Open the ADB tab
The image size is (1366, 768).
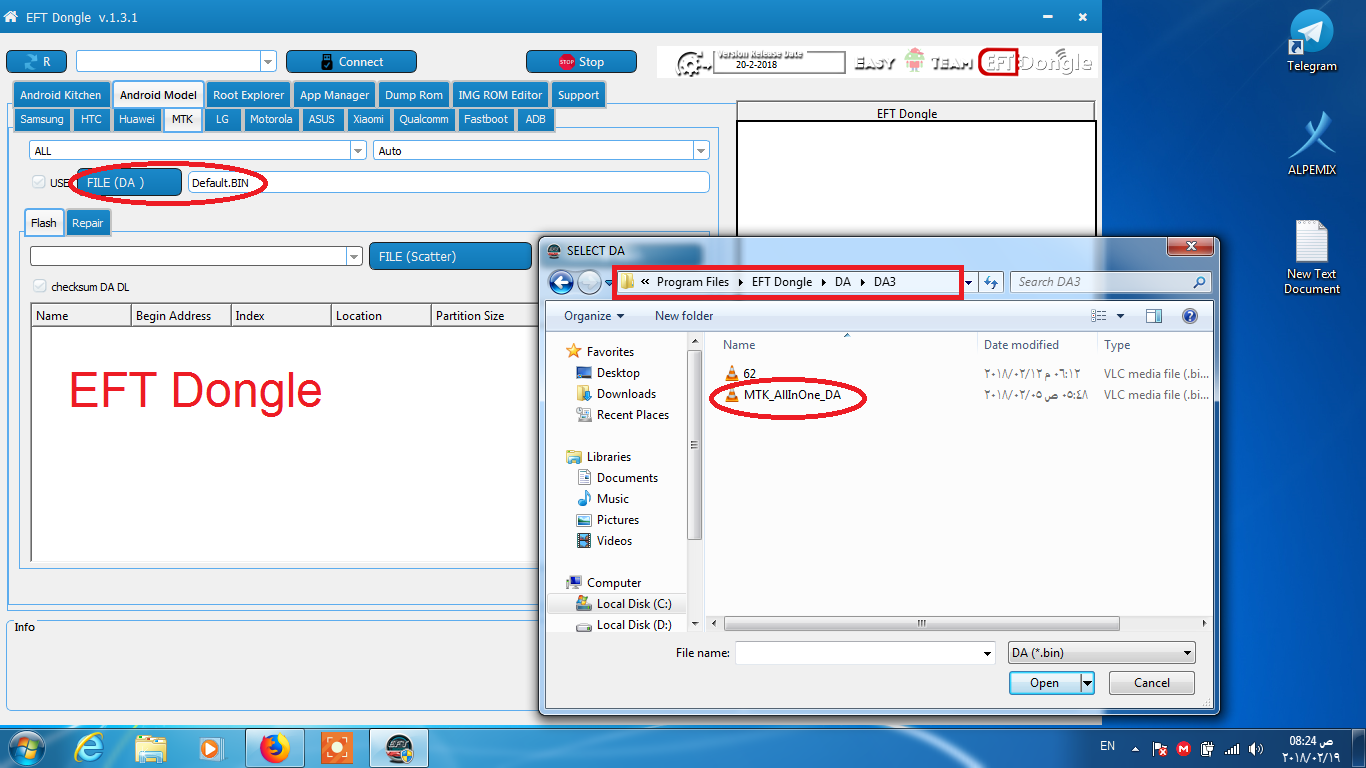coord(536,119)
